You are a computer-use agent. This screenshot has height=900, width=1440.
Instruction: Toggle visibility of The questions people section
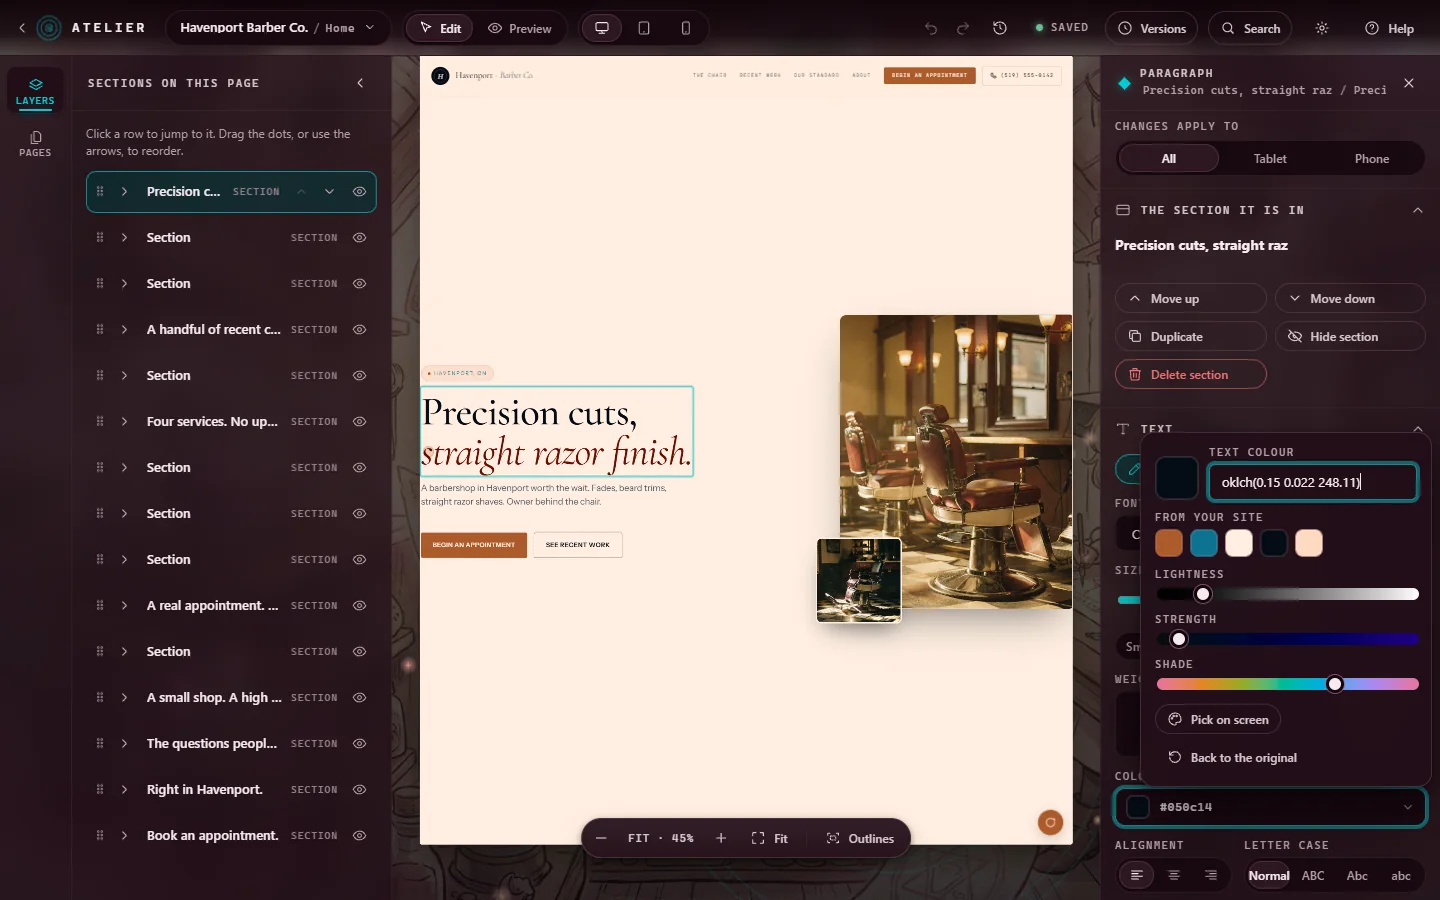pos(359,744)
